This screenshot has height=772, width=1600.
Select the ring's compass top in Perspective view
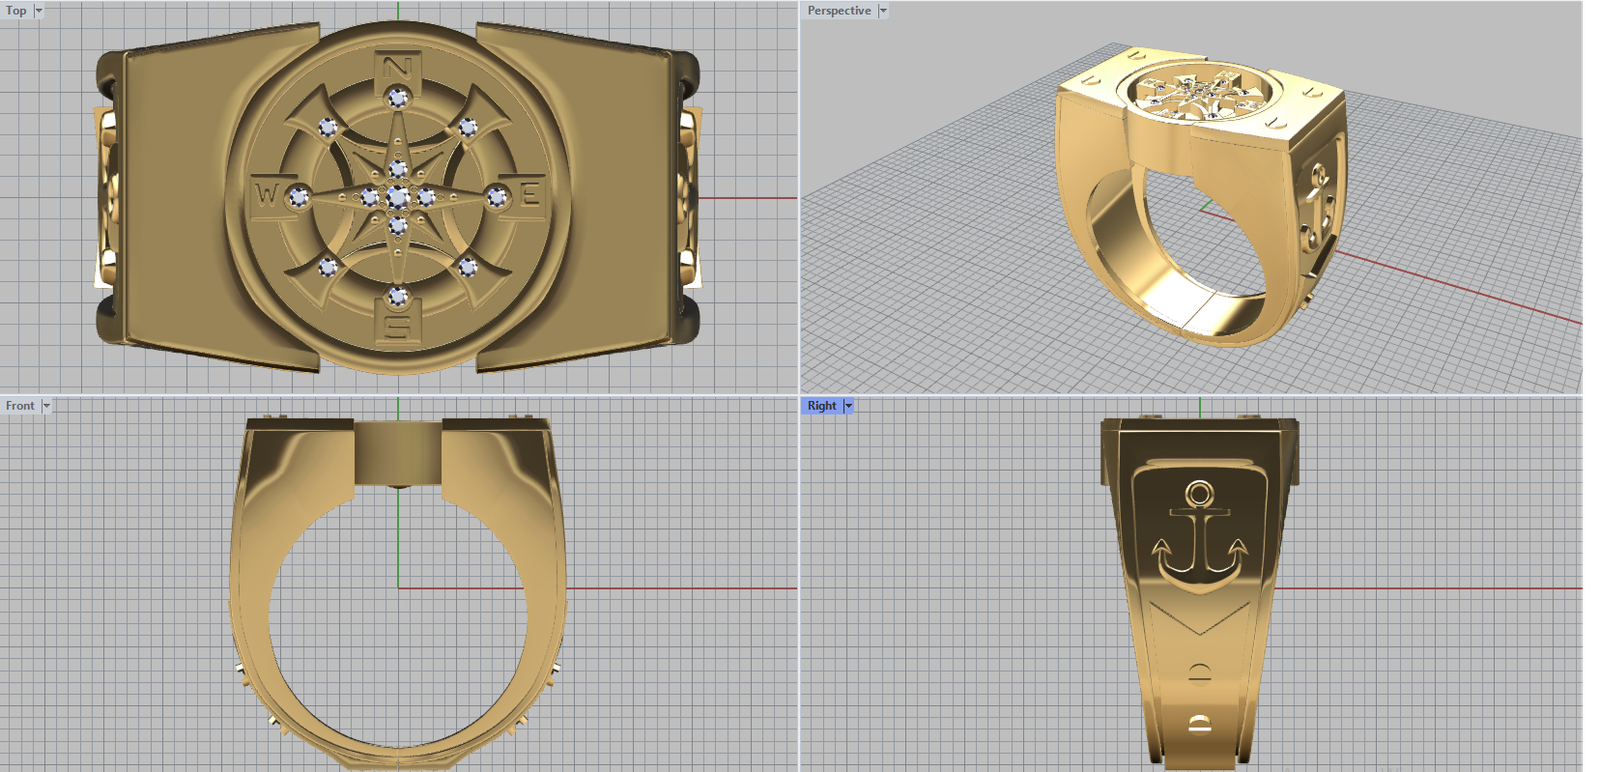[1198, 100]
